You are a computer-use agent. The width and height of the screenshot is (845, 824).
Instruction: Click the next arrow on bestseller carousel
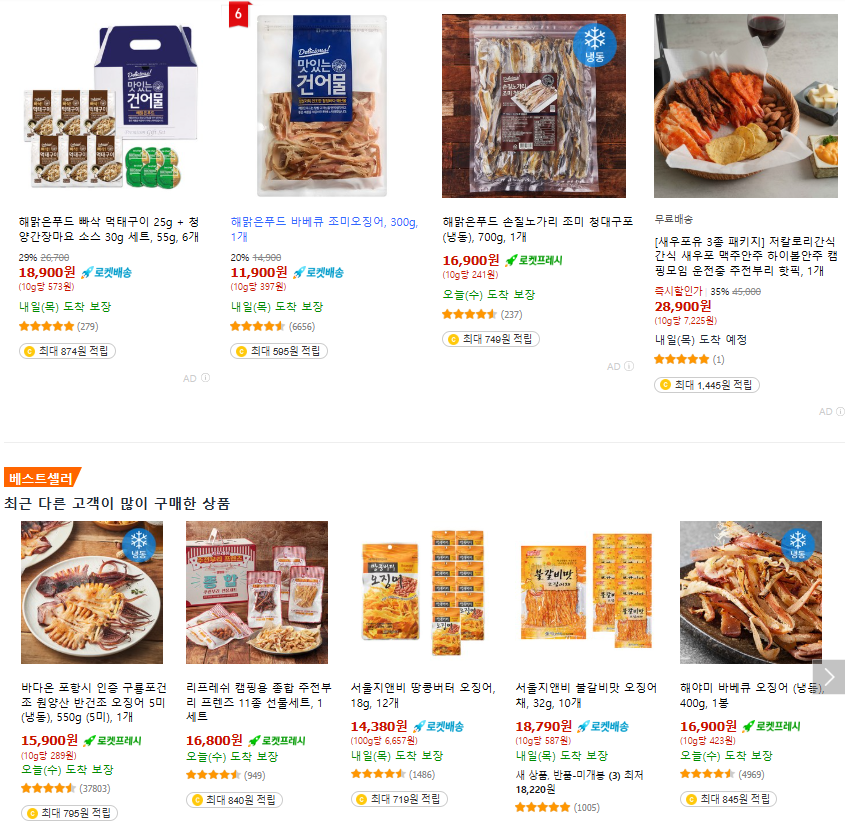tap(828, 676)
